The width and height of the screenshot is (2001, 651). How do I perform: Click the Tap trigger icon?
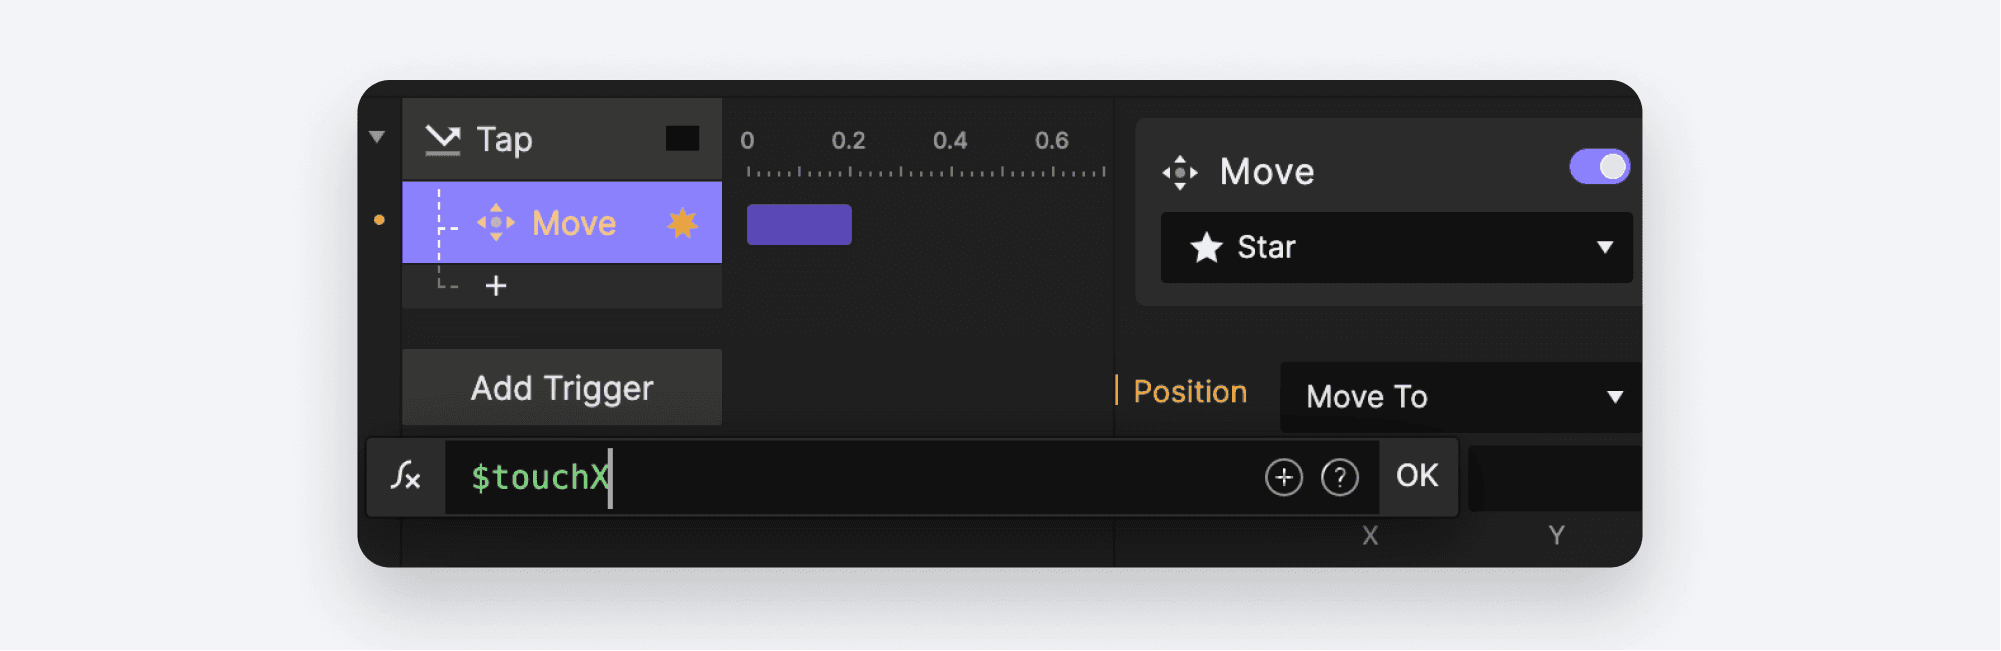tap(444, 139)
